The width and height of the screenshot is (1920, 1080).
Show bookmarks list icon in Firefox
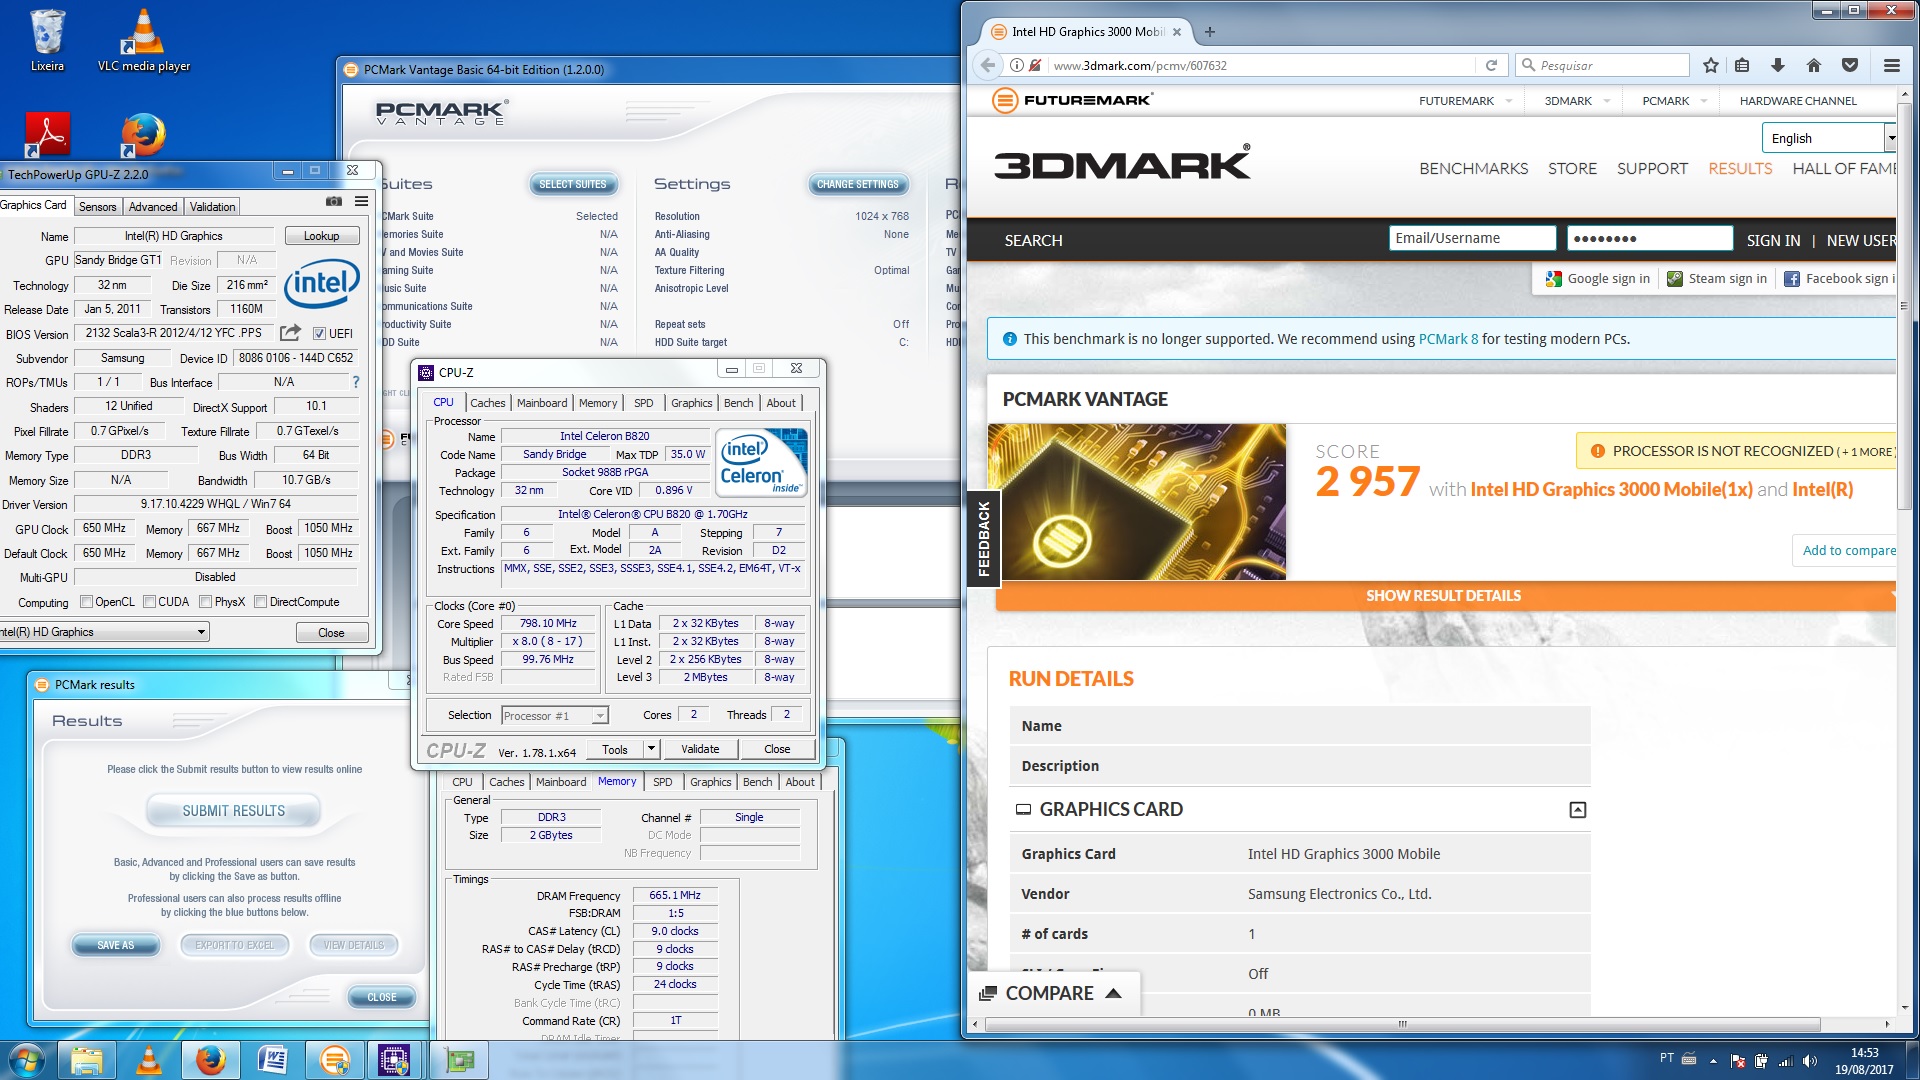1742,65
